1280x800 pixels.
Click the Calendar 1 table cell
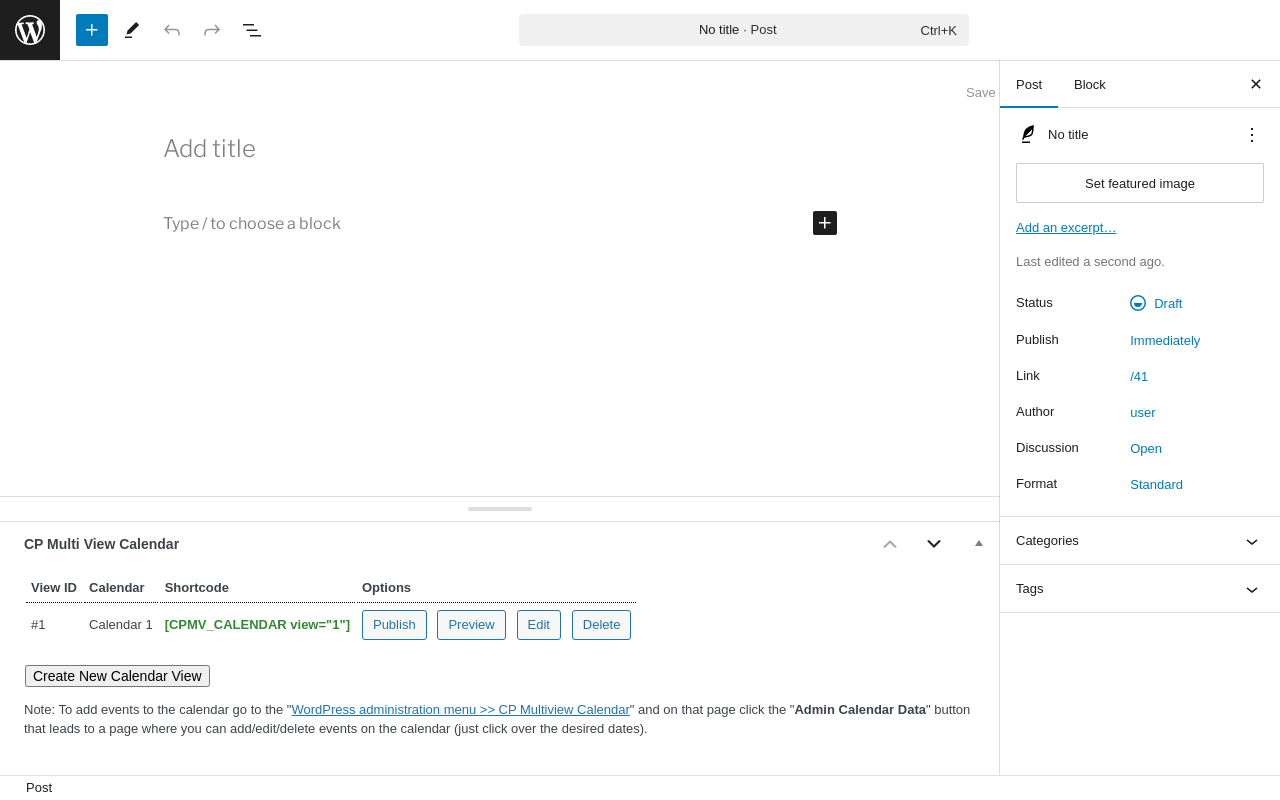click(121, 625)
